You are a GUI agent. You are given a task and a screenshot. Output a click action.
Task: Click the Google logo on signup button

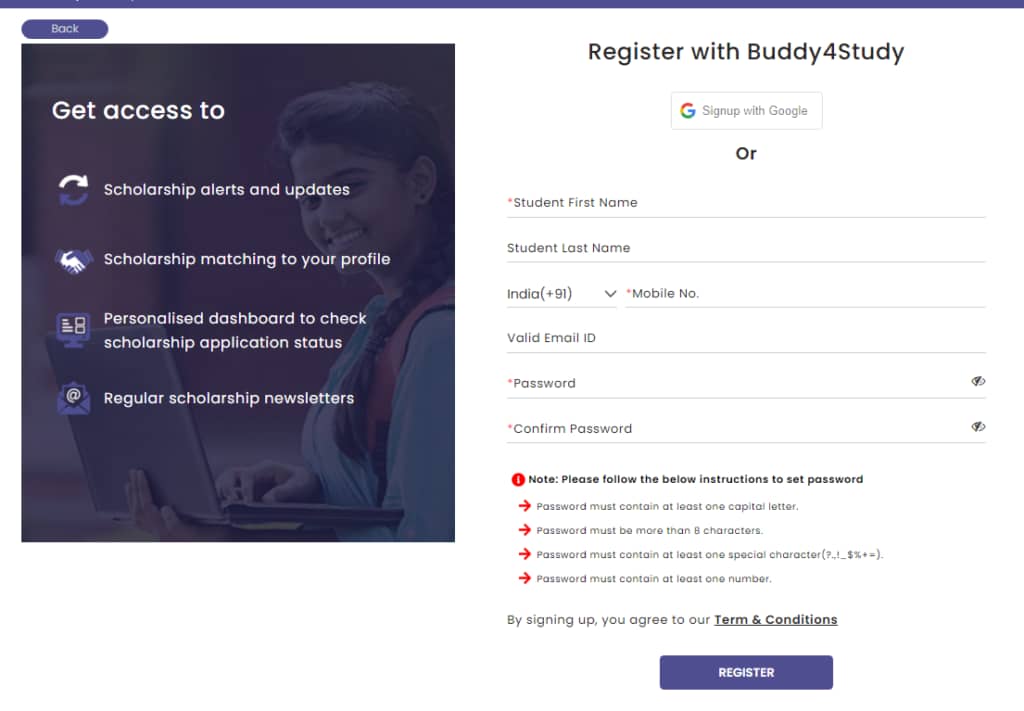[688, 111]
